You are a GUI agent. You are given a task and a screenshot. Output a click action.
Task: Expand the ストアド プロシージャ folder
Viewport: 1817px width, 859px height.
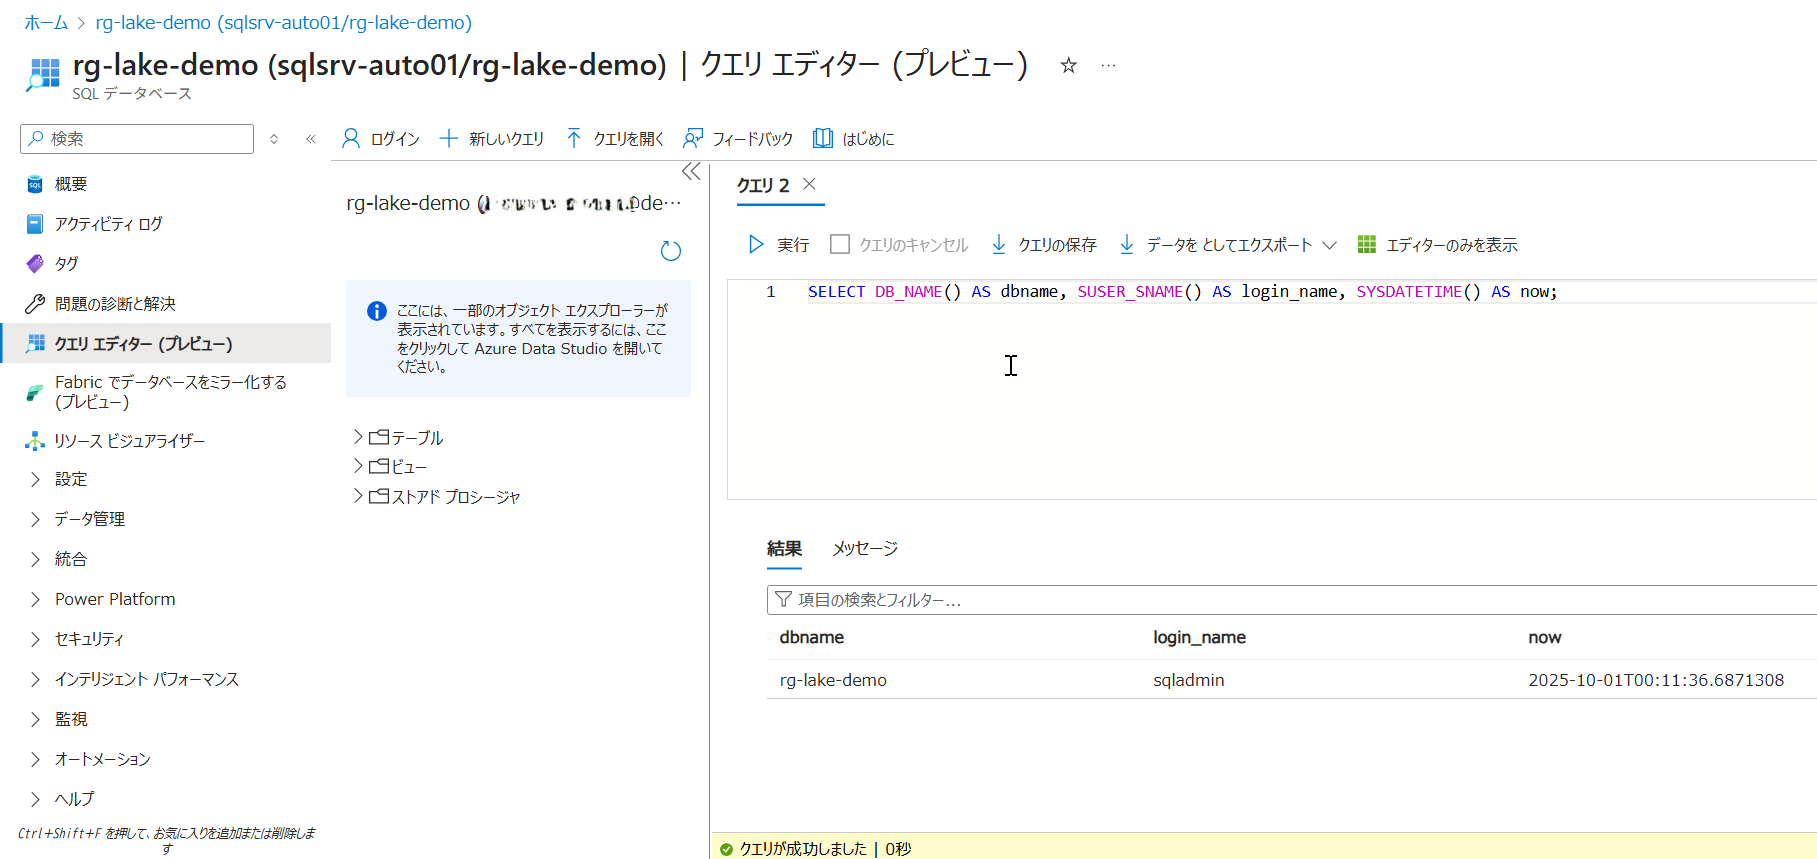[x=358, y=496]
